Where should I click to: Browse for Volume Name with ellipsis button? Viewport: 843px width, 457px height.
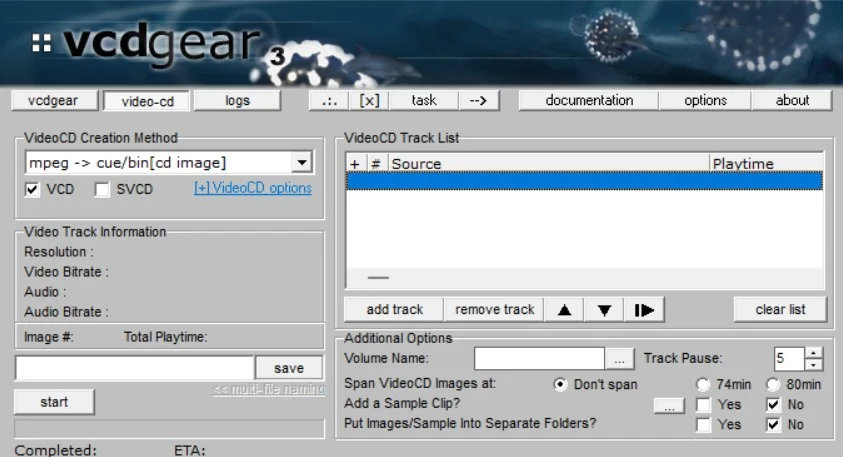(619, 359)
